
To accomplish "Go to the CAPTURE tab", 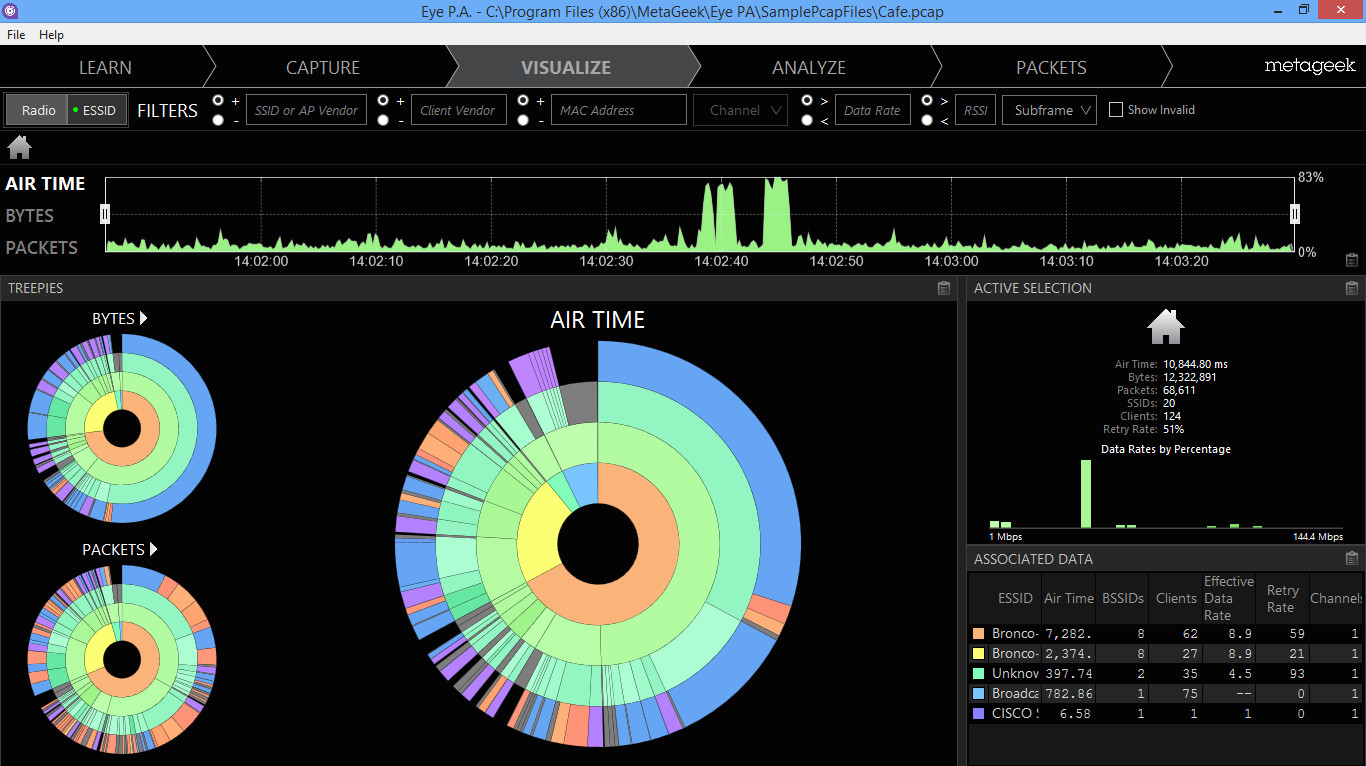I will (x=323, y=67).
